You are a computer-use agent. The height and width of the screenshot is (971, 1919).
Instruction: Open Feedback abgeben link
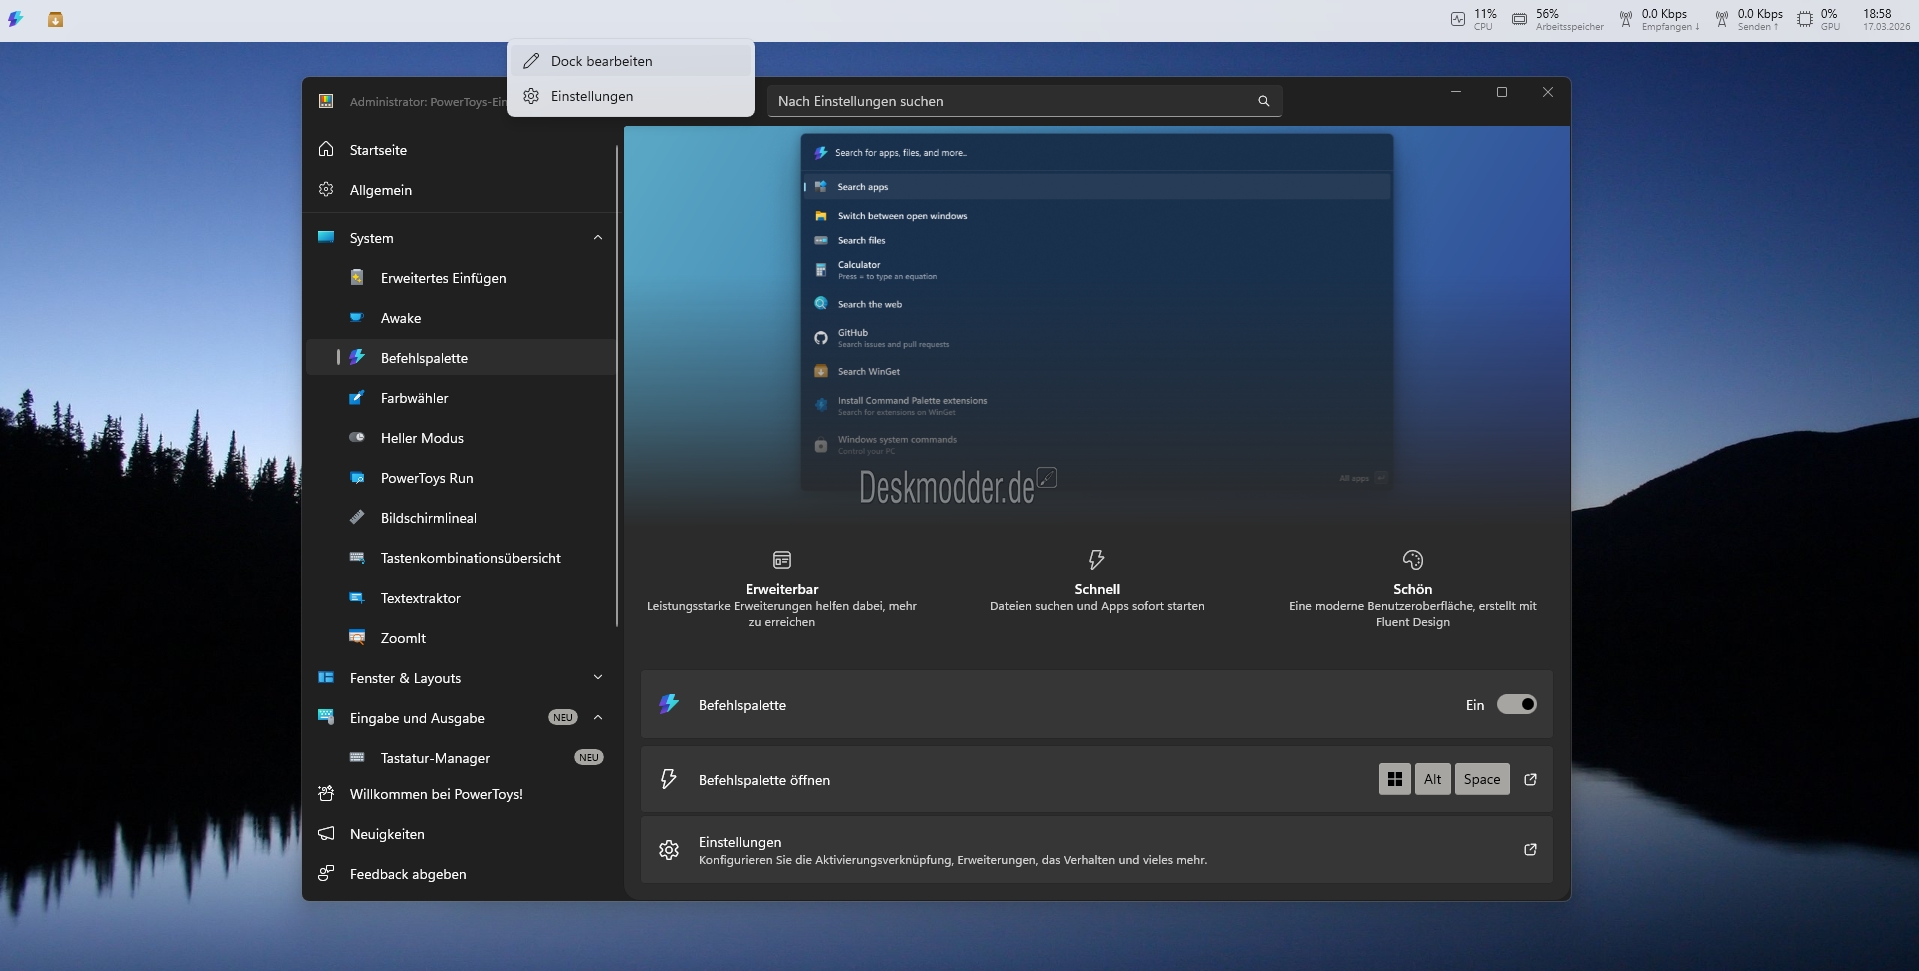coord(407,874)
